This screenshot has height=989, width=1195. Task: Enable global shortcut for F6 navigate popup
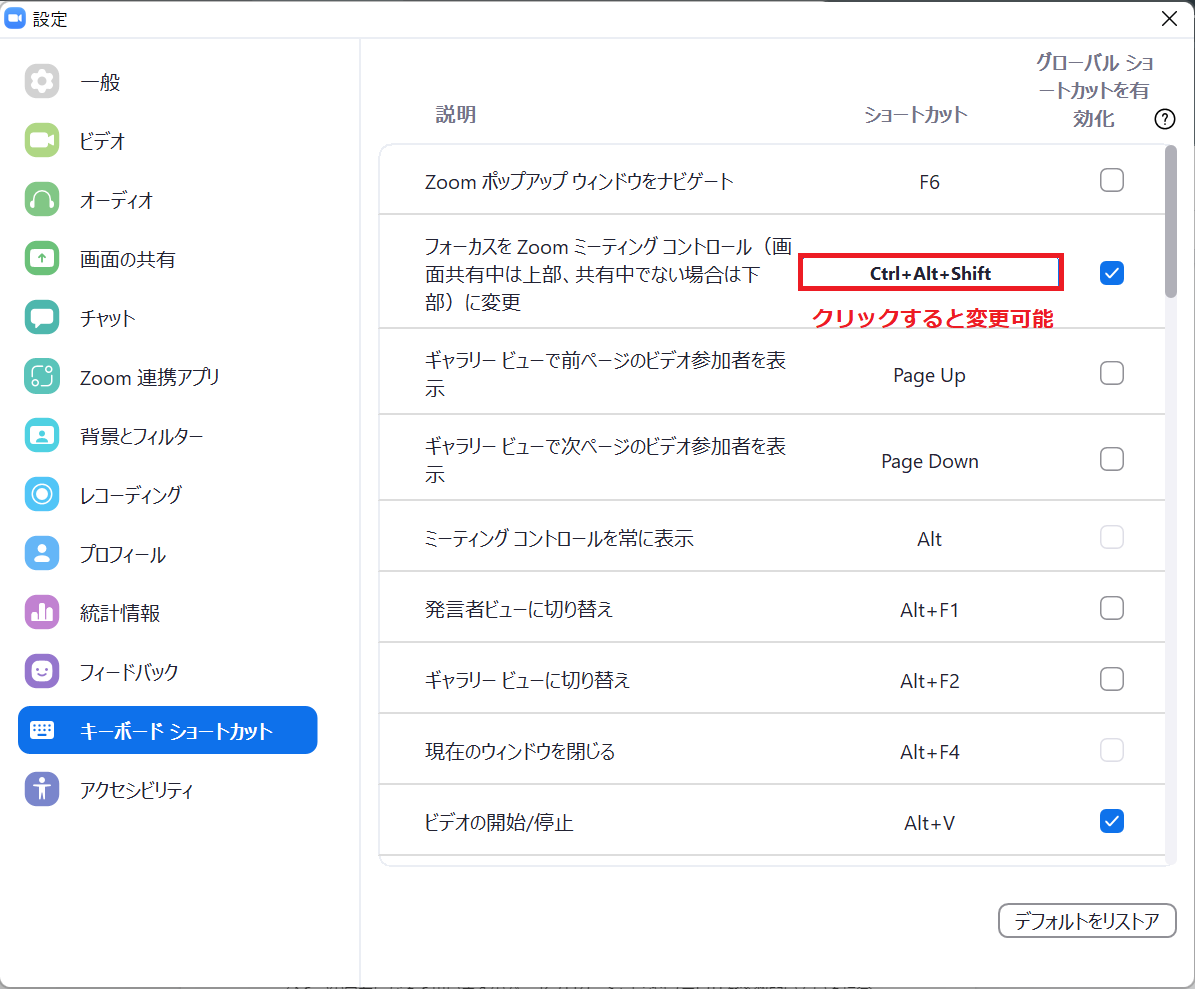[x=1111, y=181]
